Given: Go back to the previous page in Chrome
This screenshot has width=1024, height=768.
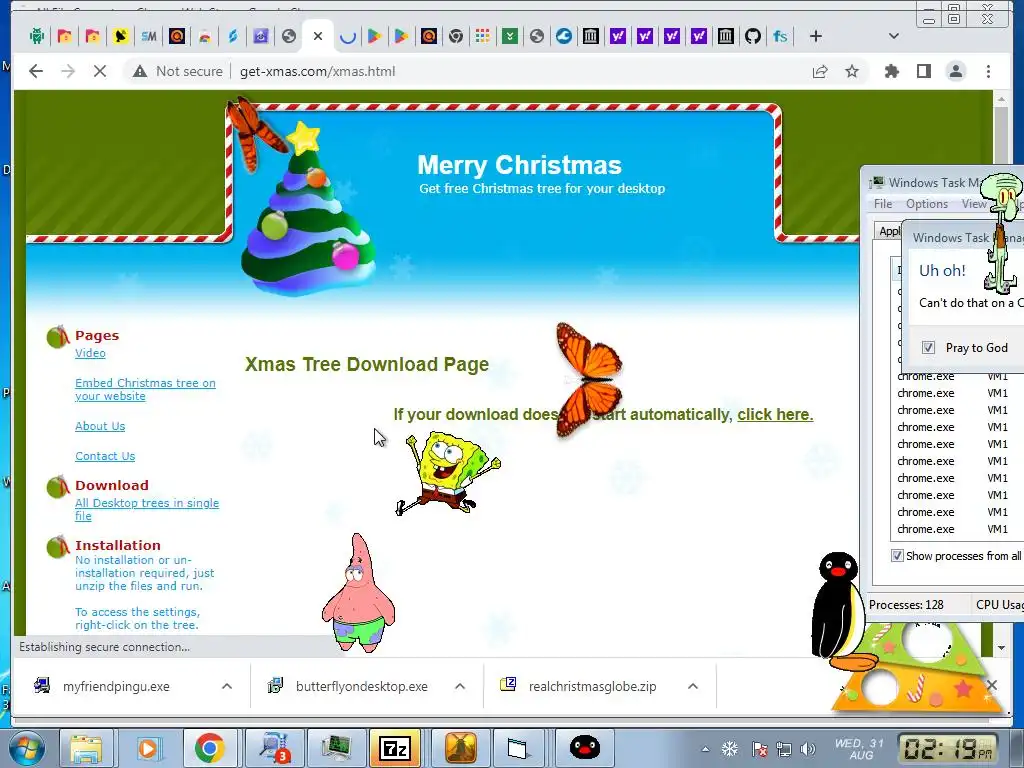Looking at the screenshot, I should pyautogui.click(x=36, y=71).
